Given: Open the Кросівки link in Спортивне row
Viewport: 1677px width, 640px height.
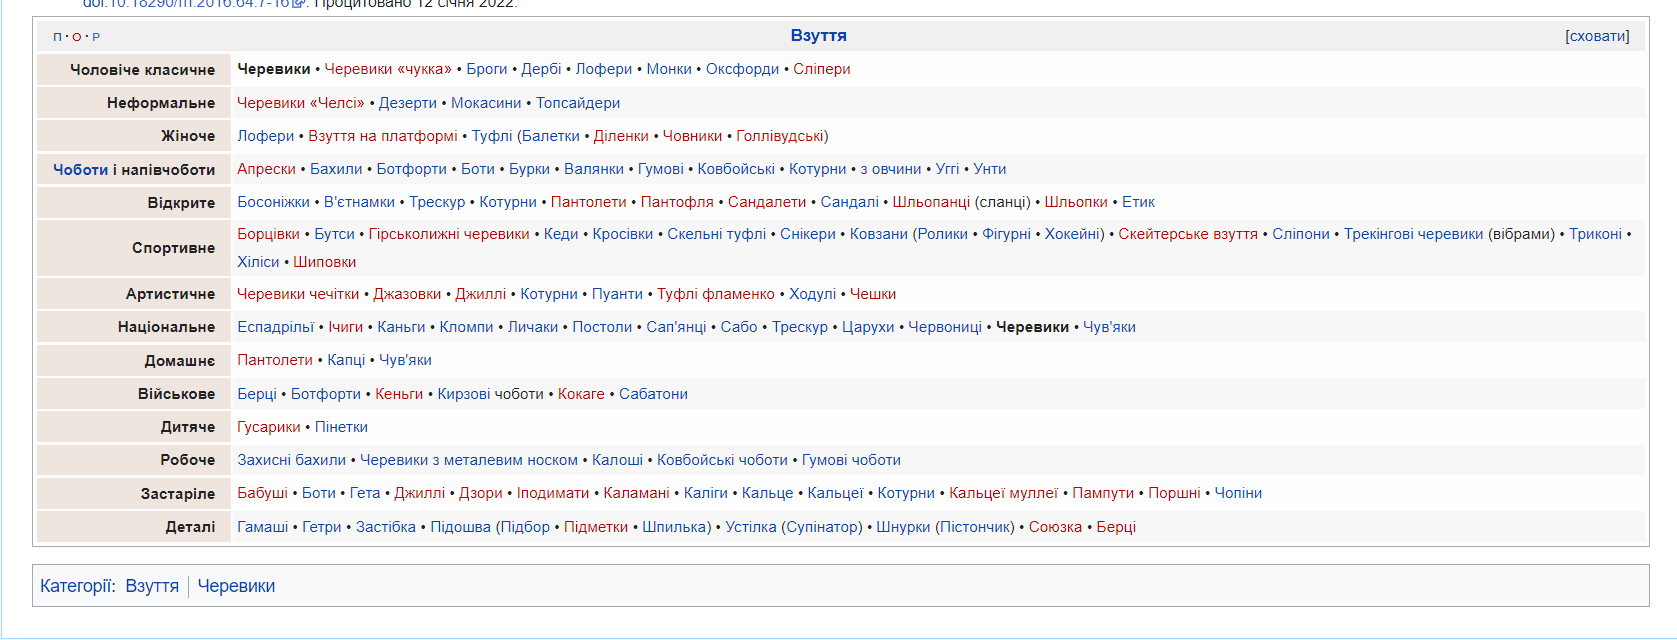Looking at the screenshot, I should pos(622,234).
